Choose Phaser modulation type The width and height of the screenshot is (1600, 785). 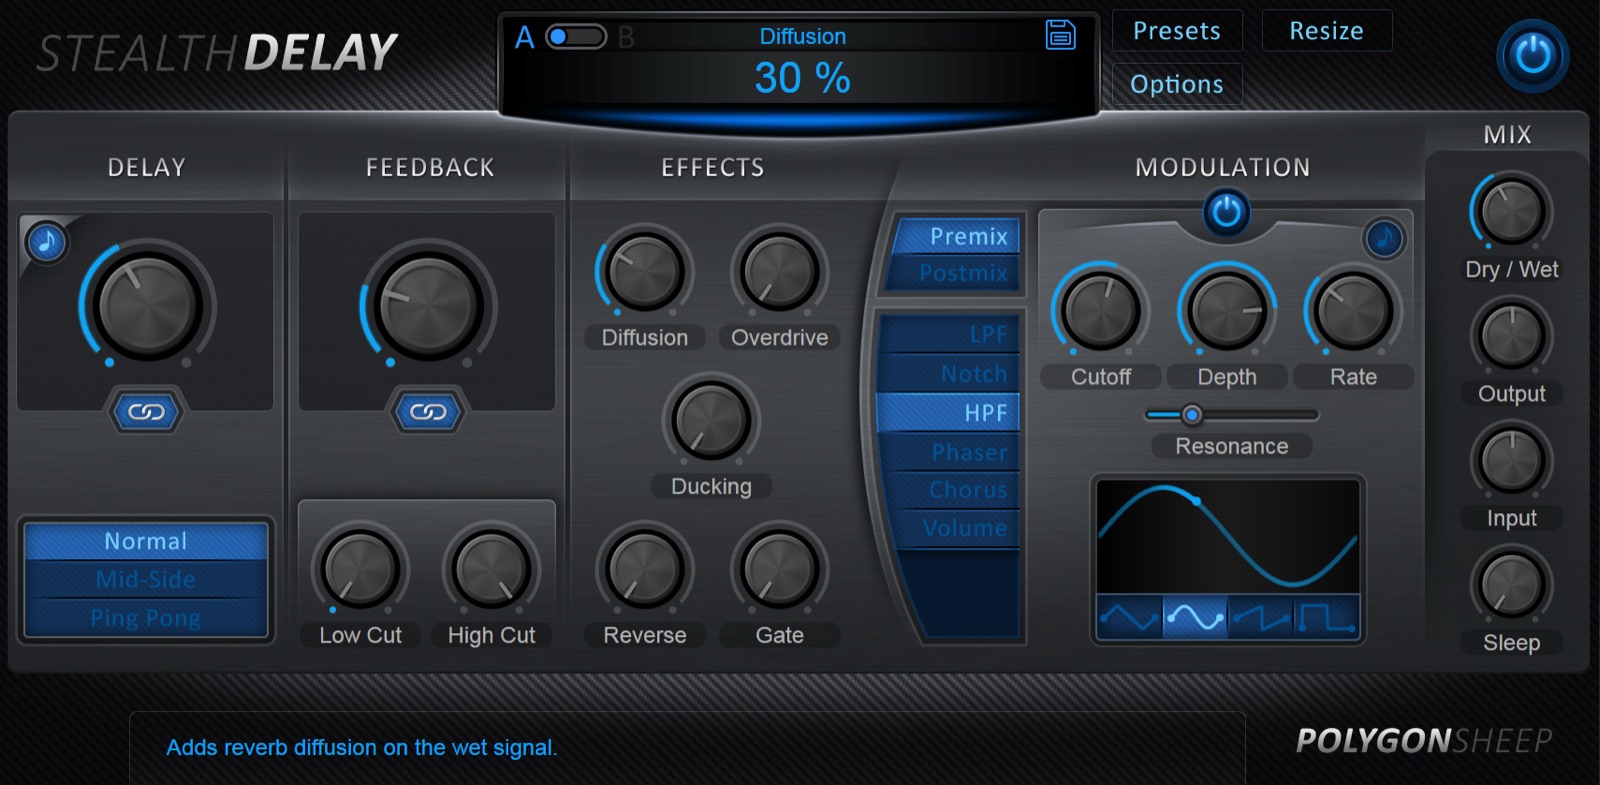point(948,452)
